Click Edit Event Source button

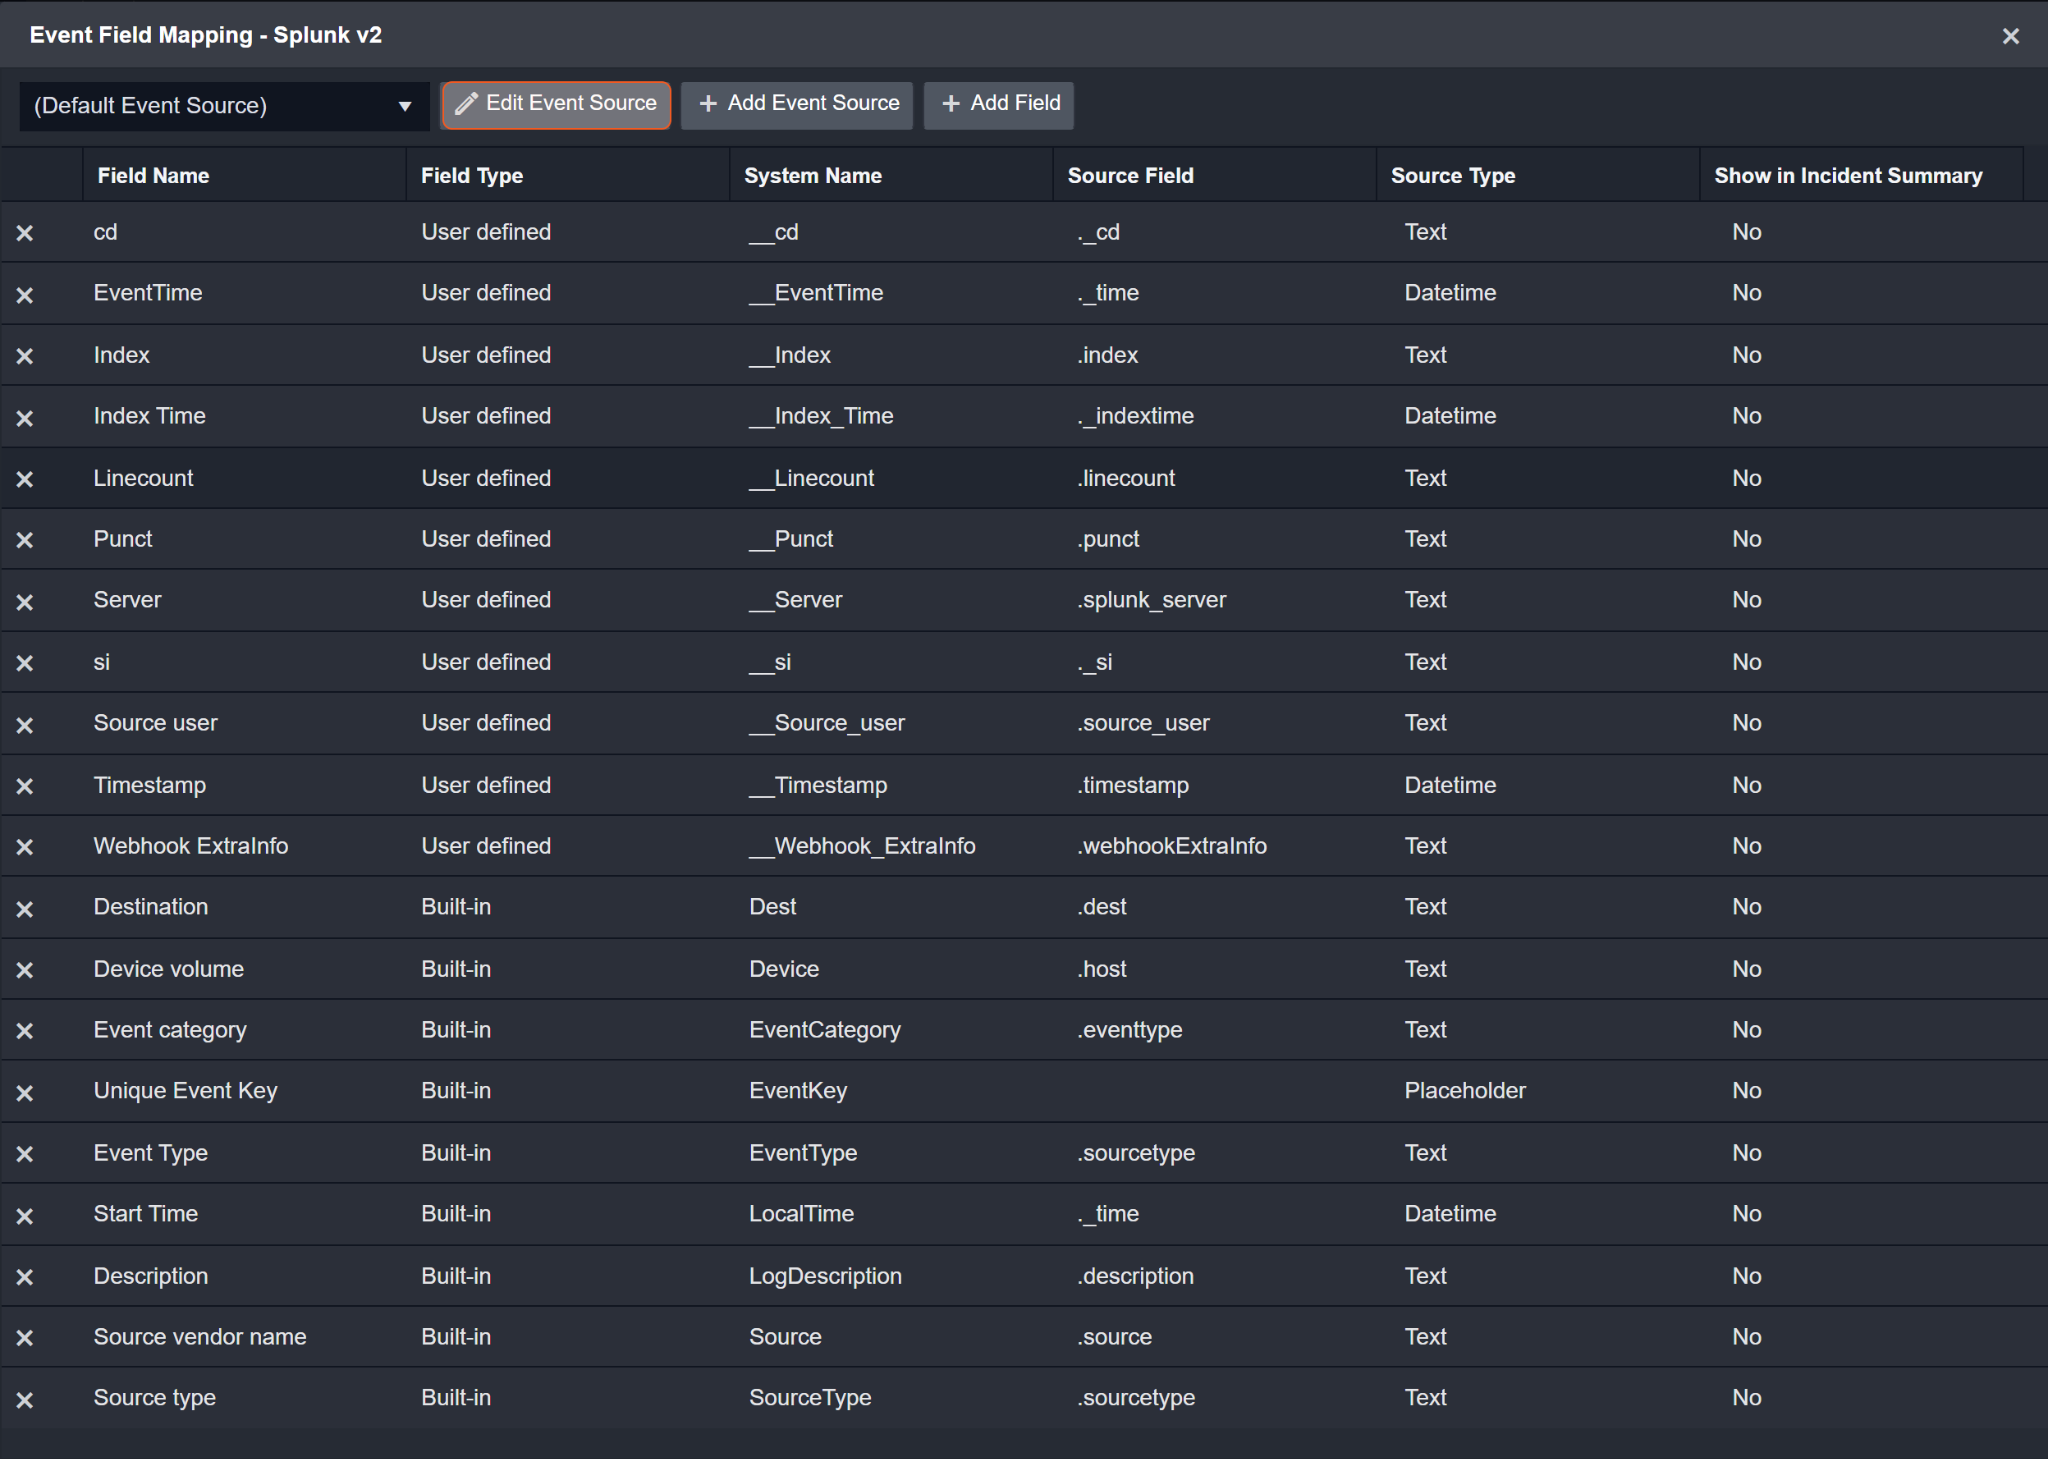[x=556, y=104]
